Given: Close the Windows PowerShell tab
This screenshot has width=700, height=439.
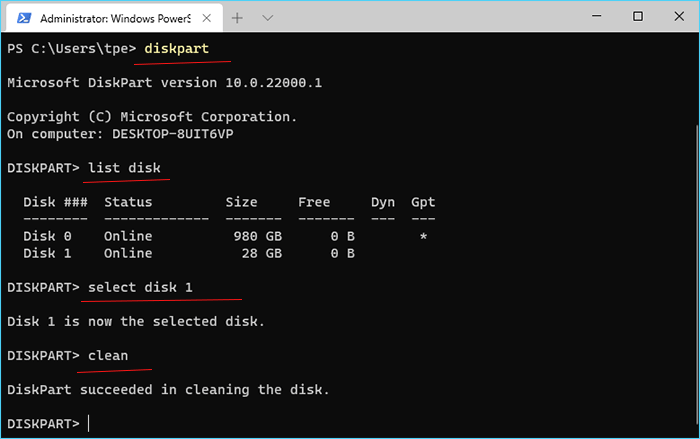Looking at the screenshot, I should tap(207, 18).
